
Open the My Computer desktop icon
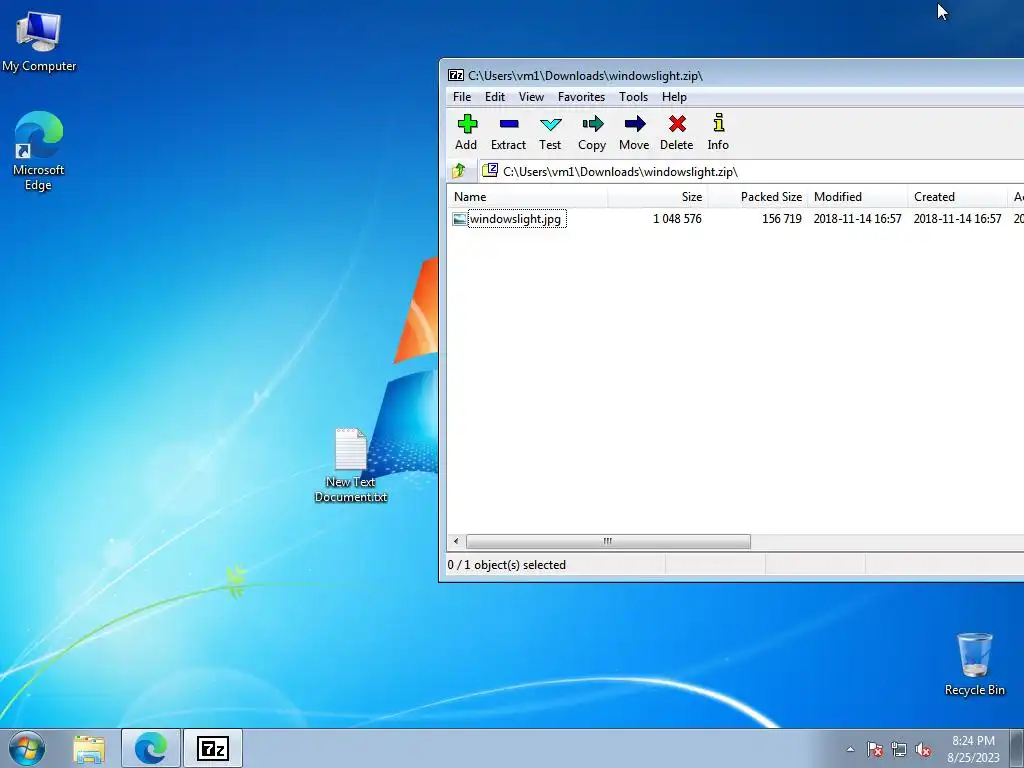39,43
